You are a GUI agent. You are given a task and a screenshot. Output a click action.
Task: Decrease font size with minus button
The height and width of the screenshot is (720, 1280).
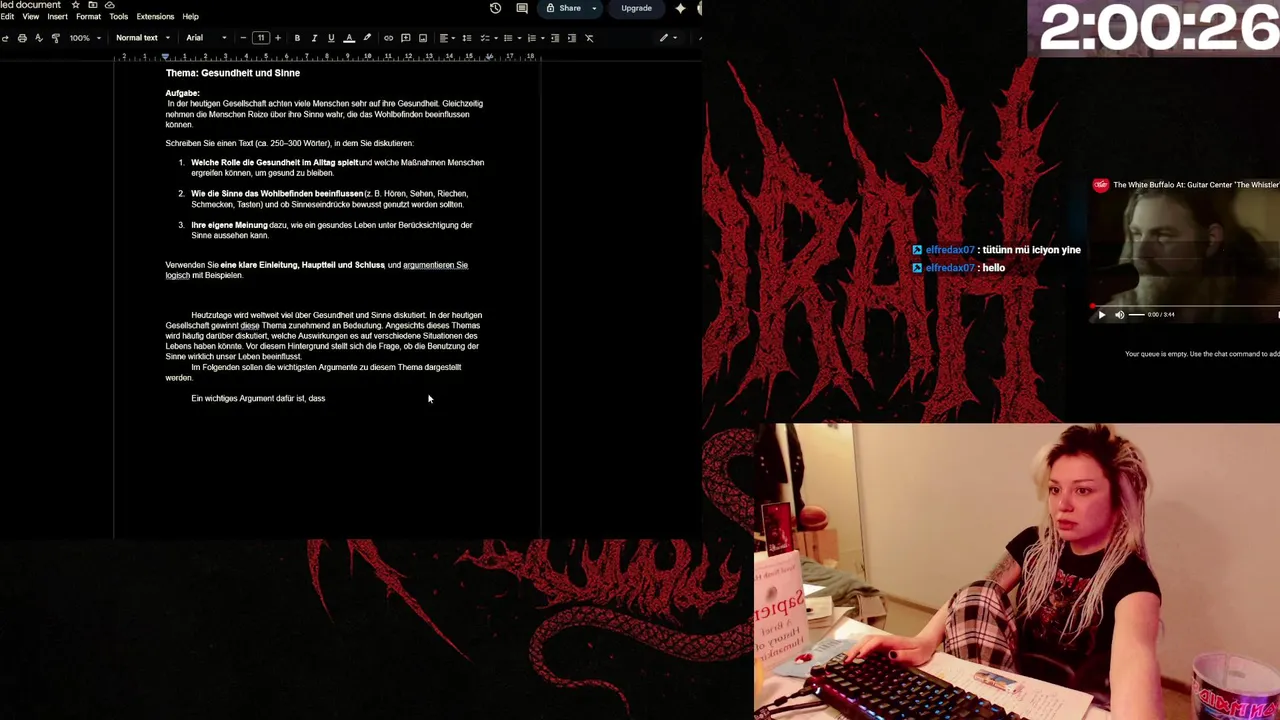pyautogui.click(x=243, y=38)
